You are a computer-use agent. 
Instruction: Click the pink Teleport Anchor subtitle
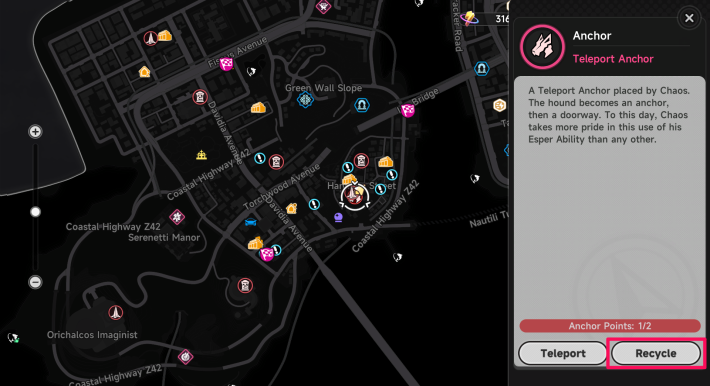coord(613,59)
